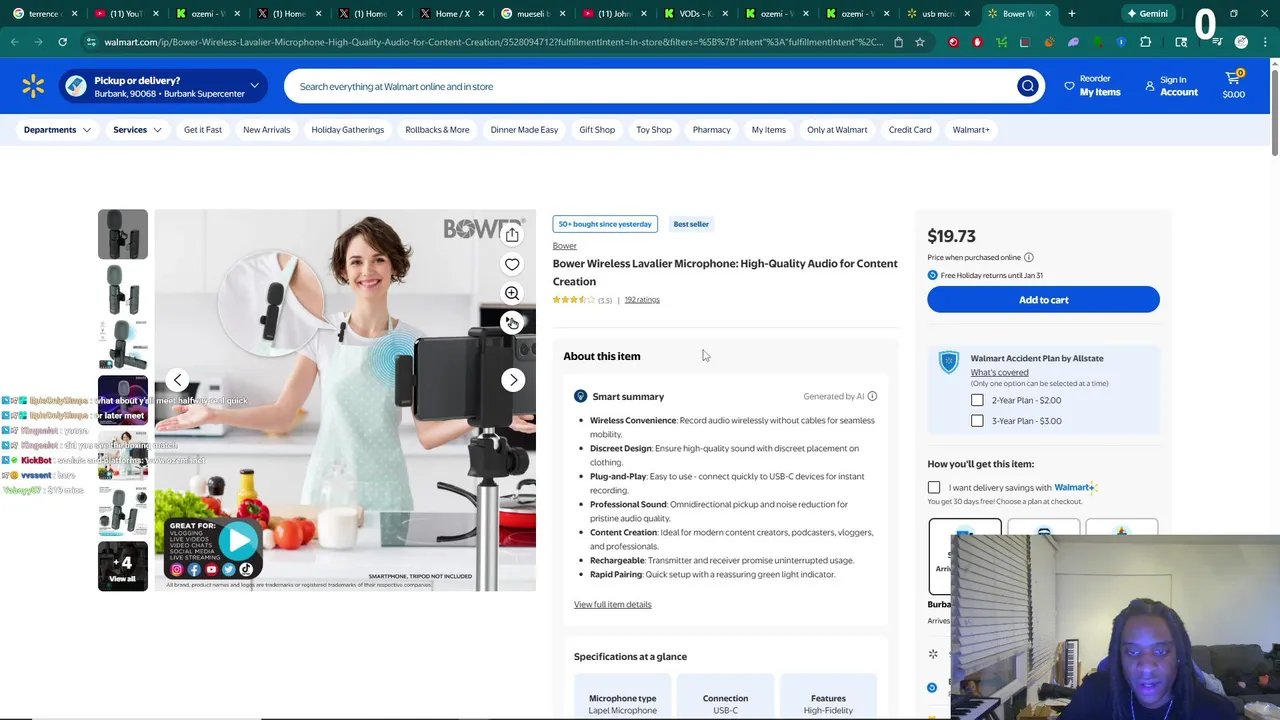Select the second product thumbnail

(123, 290)
